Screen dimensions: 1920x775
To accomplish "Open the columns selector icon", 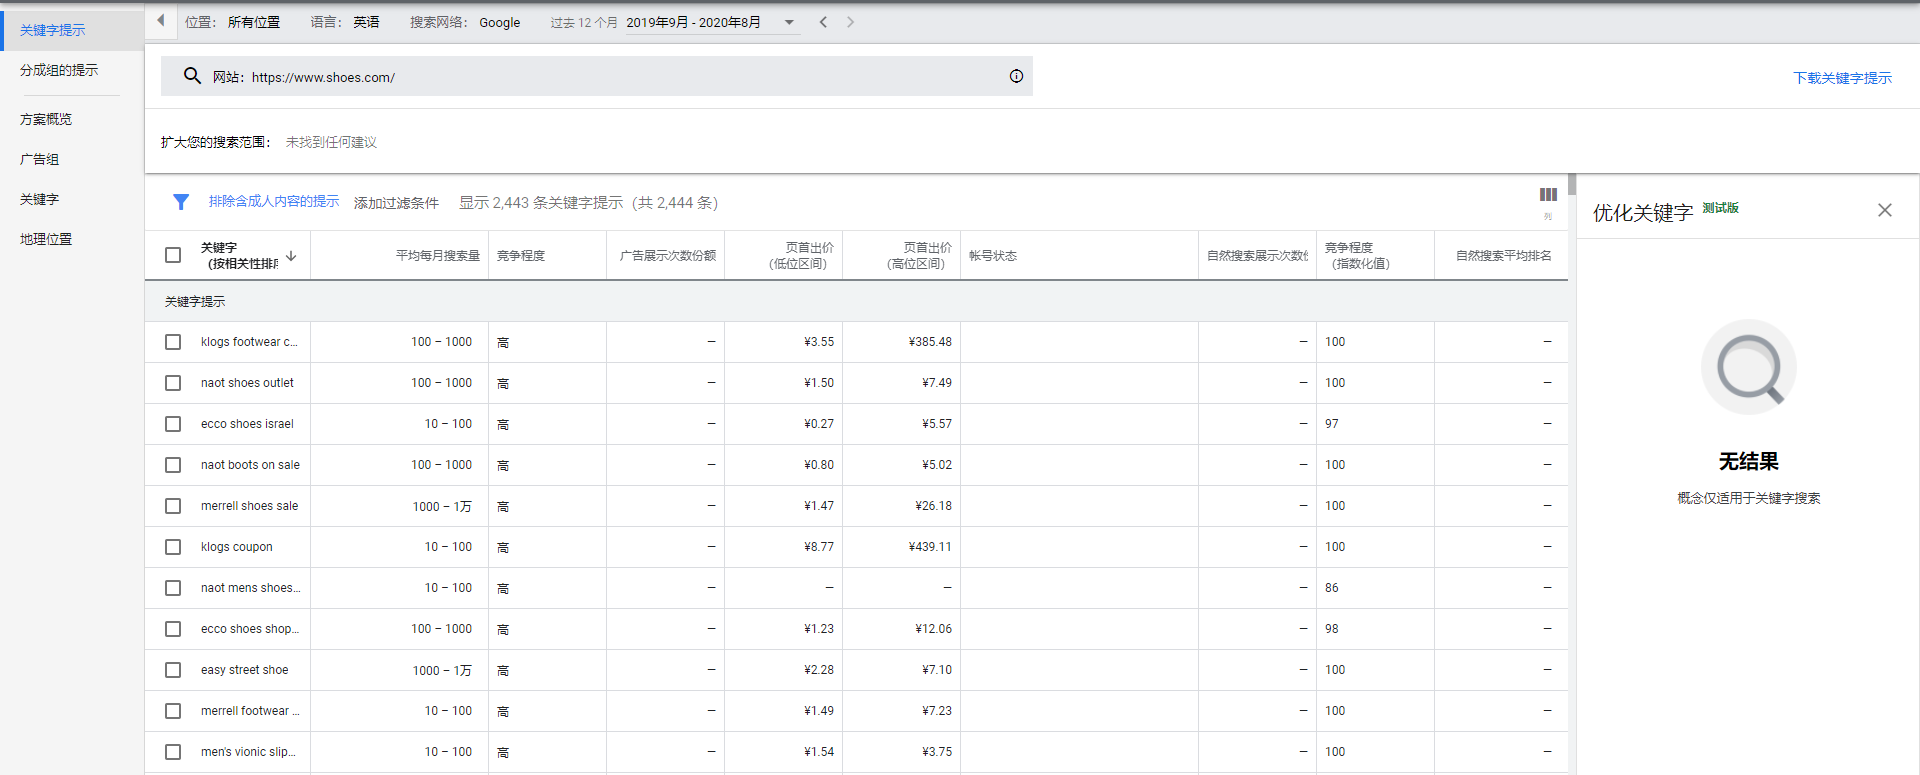I will pos(1548,195).
